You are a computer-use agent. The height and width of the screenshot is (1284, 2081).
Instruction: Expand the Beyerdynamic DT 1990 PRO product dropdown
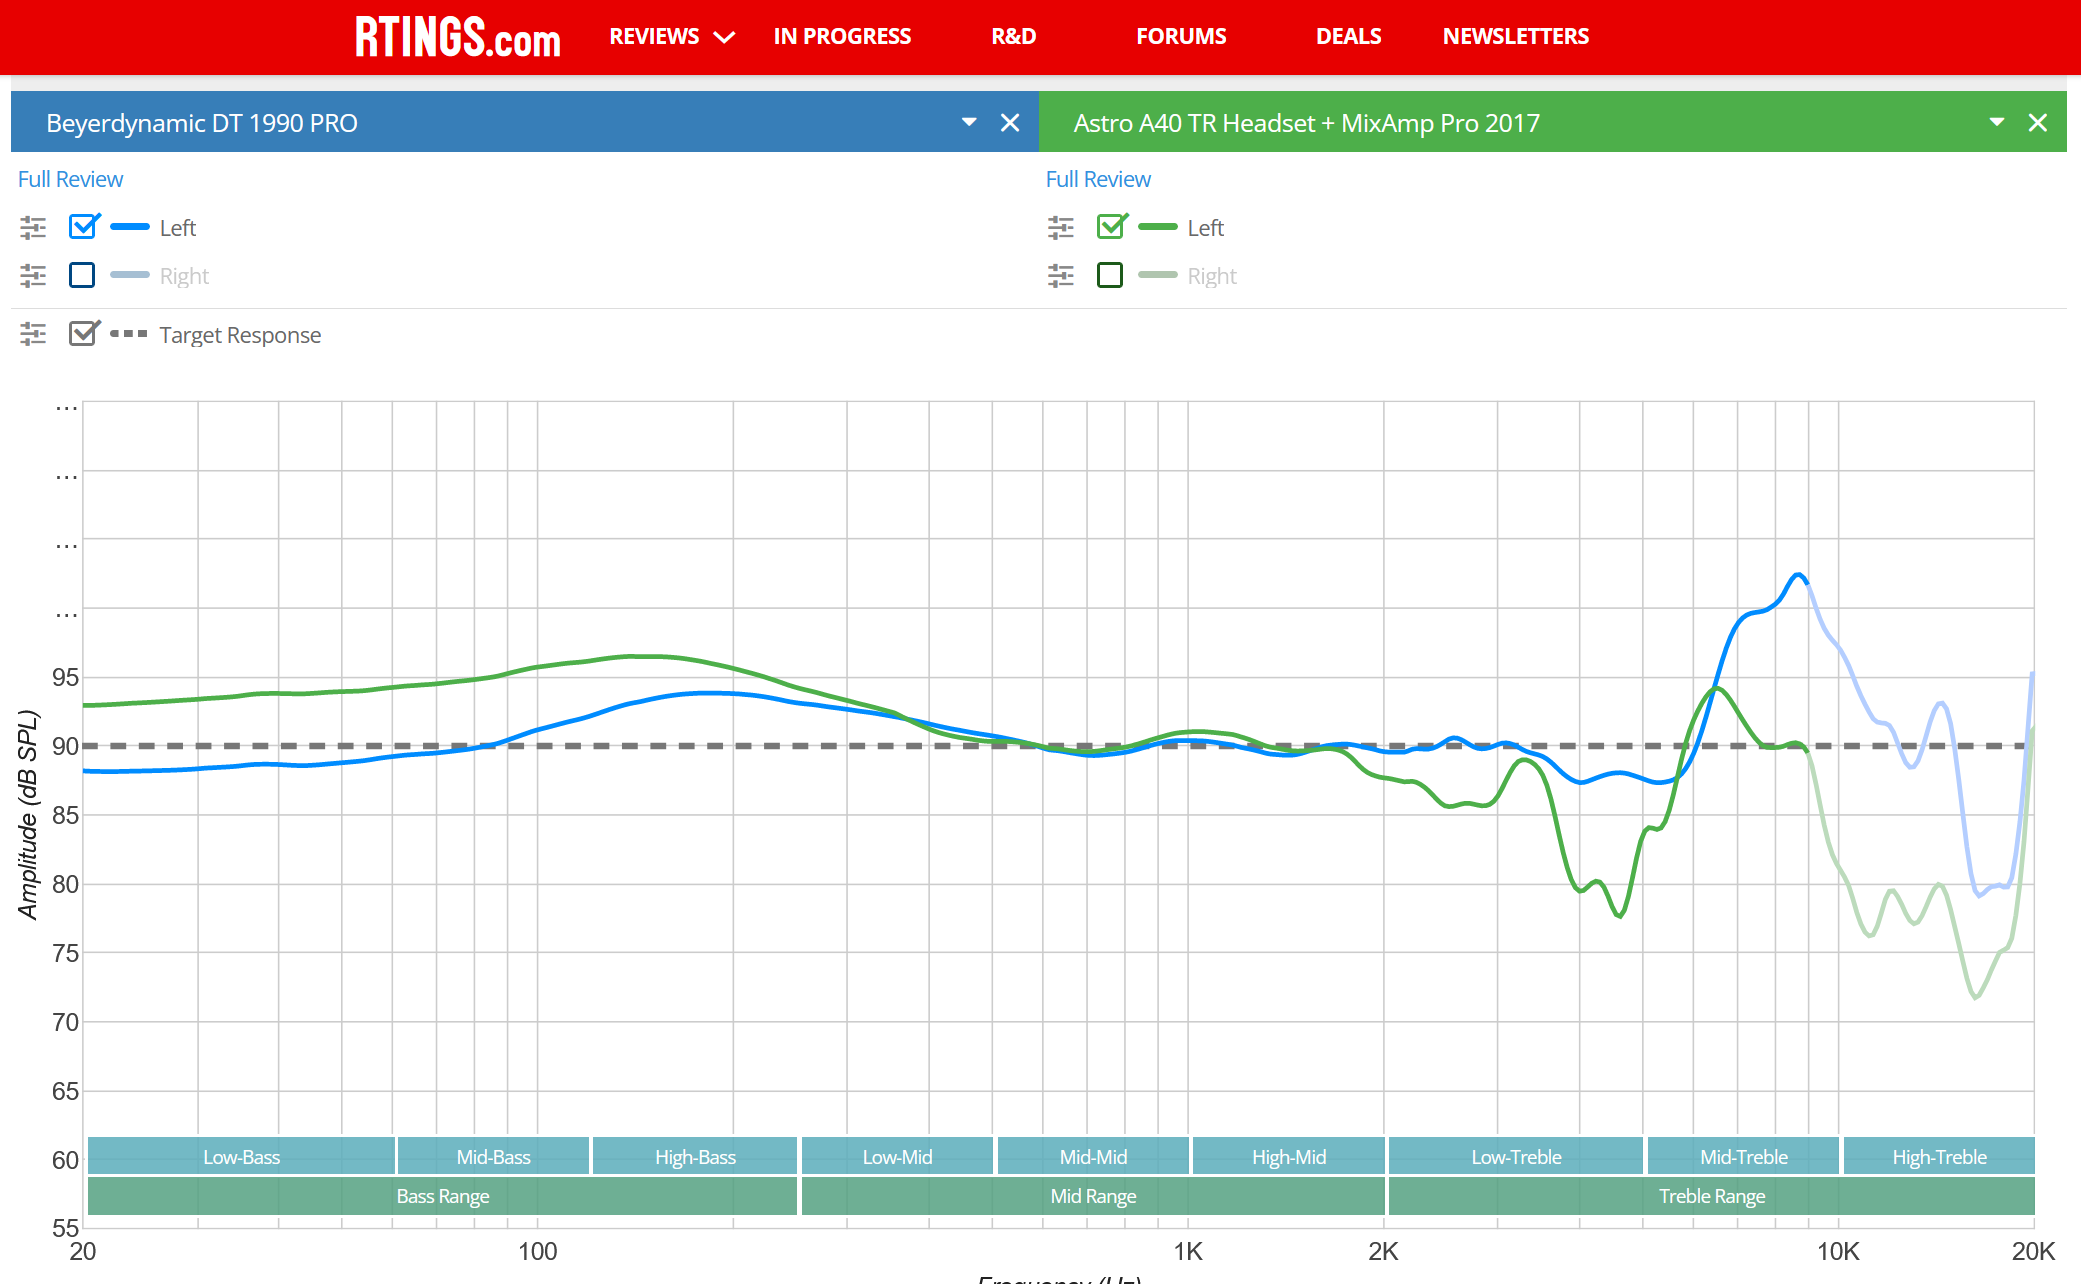pos(969,122)
